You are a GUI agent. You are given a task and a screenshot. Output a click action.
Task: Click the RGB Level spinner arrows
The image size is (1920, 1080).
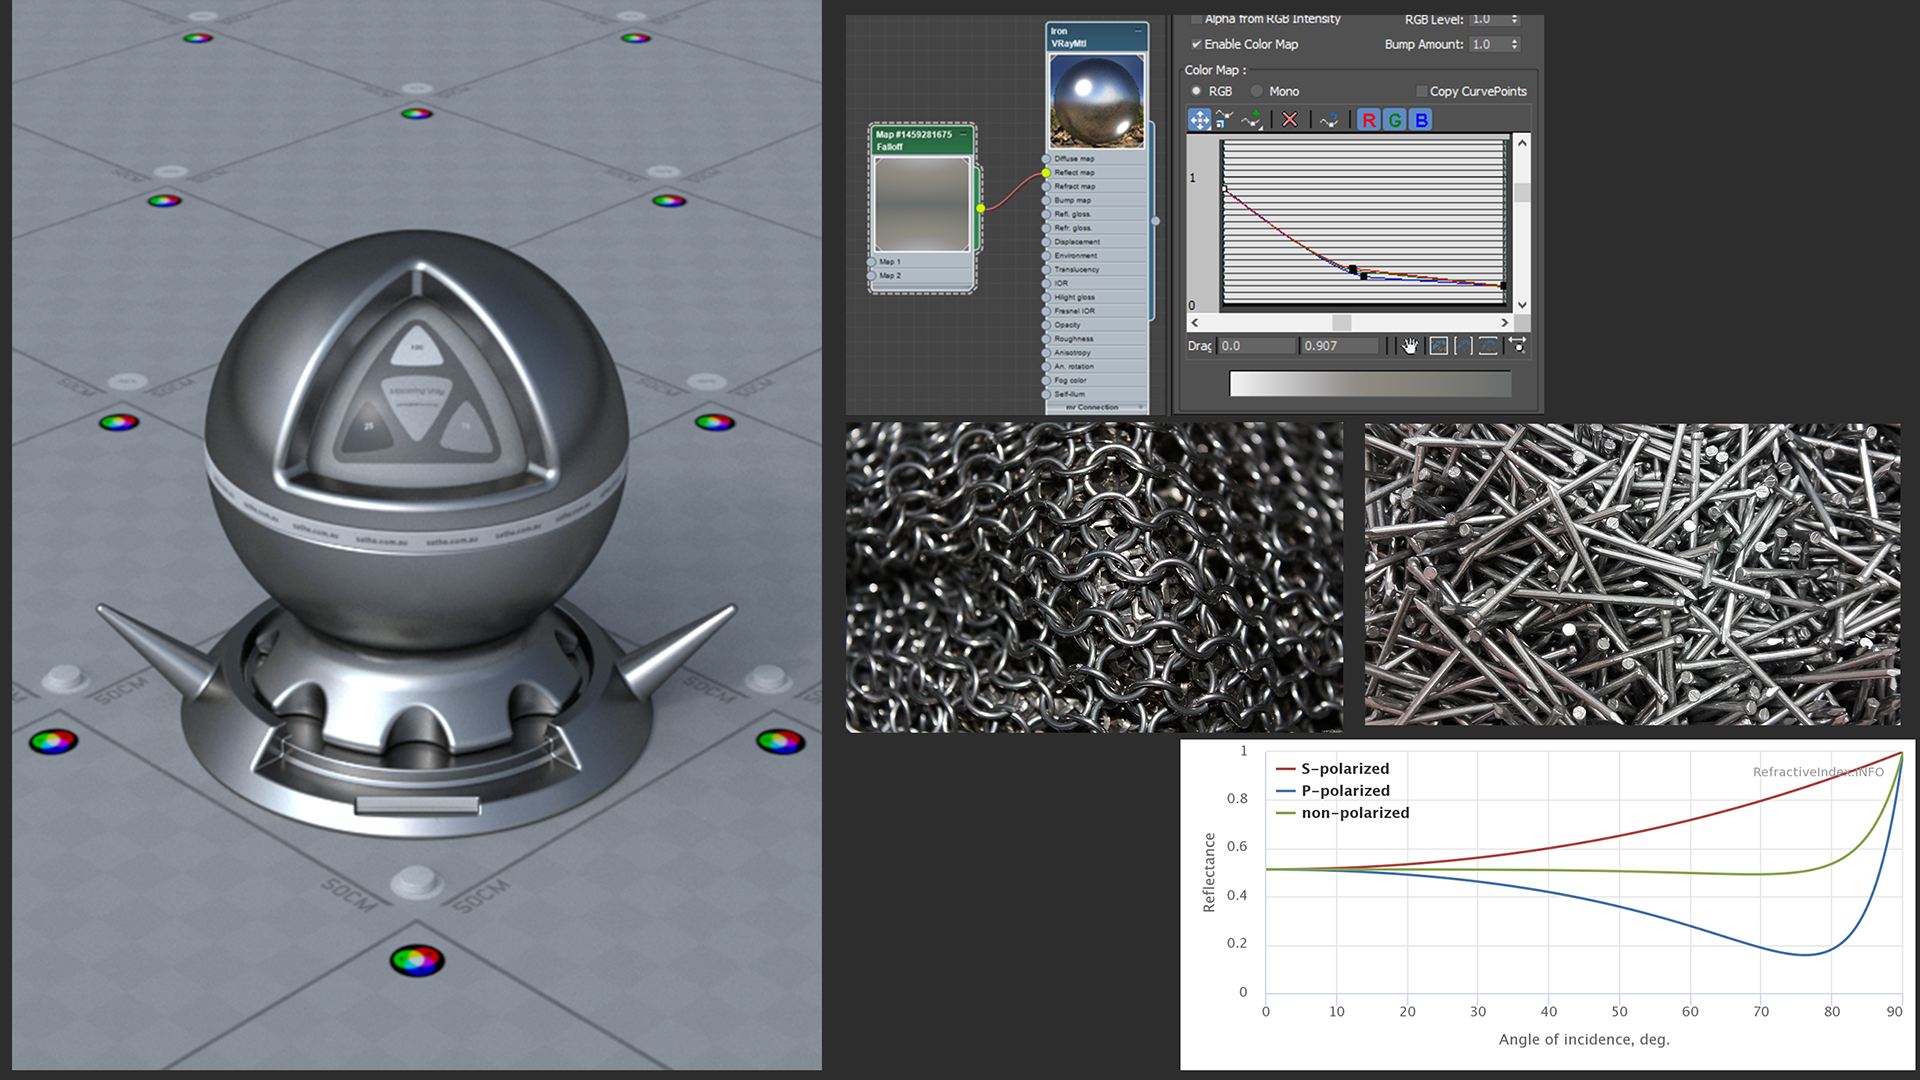pyautogui.click(x=1514, y=19)
